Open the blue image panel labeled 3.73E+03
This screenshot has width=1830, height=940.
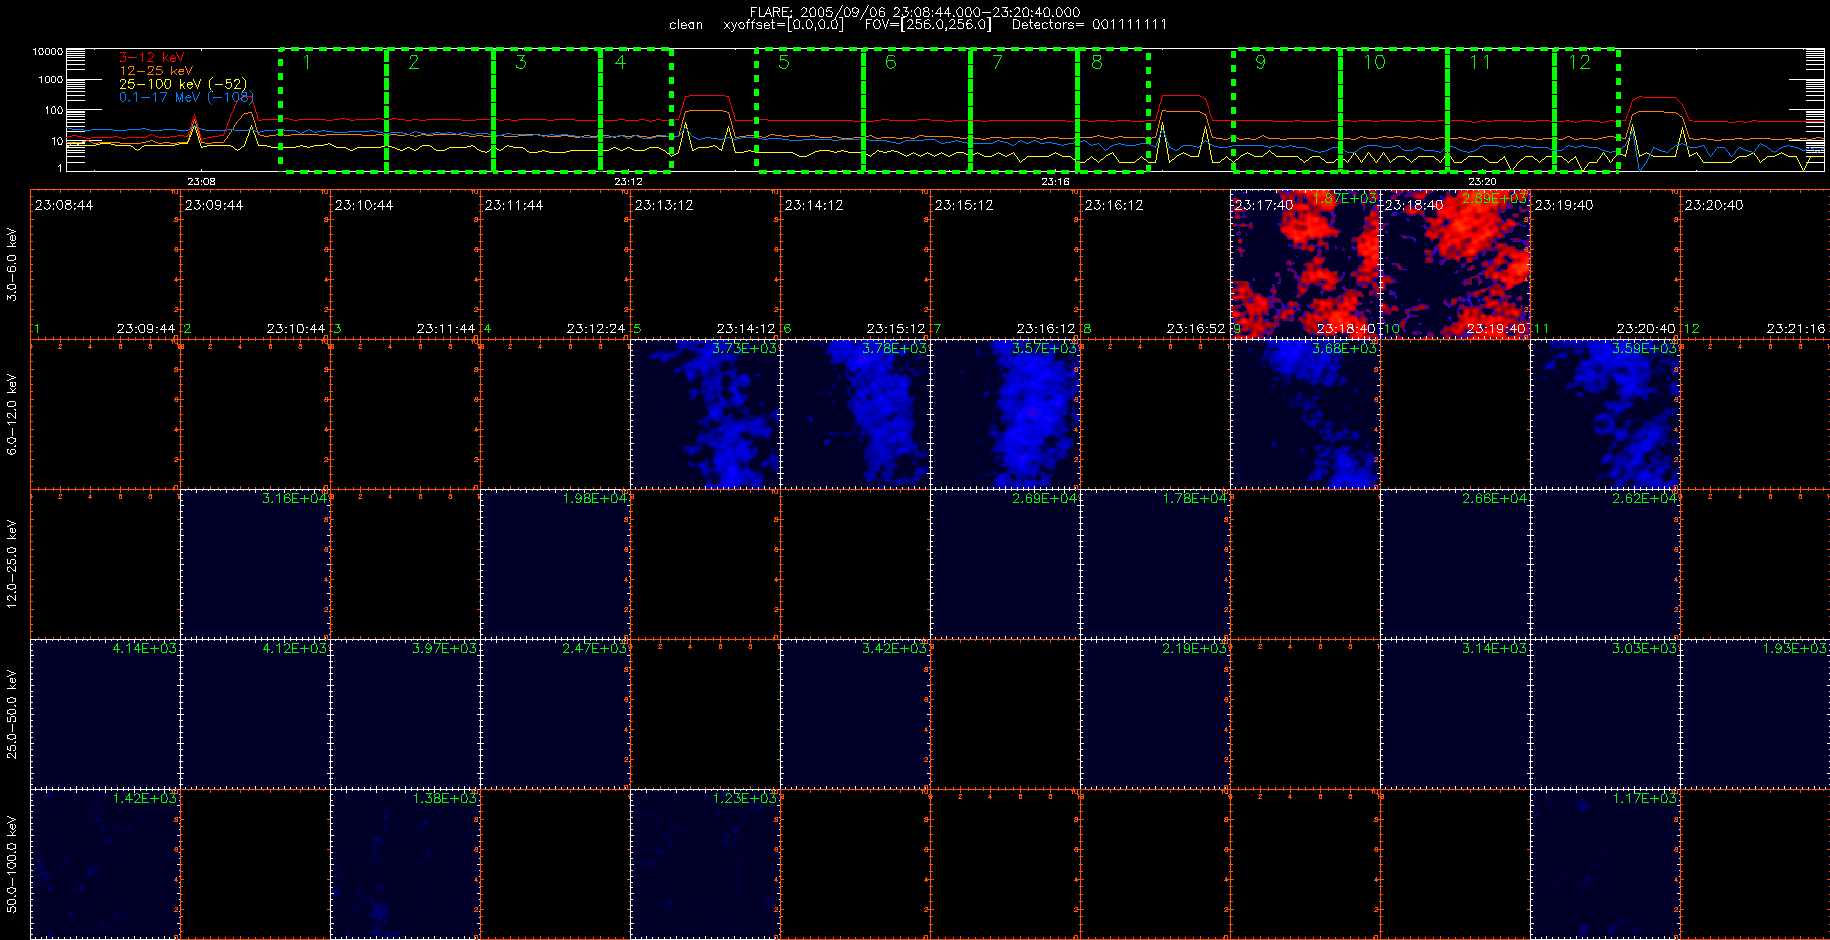pyautogui.click(x=705, y=414)
